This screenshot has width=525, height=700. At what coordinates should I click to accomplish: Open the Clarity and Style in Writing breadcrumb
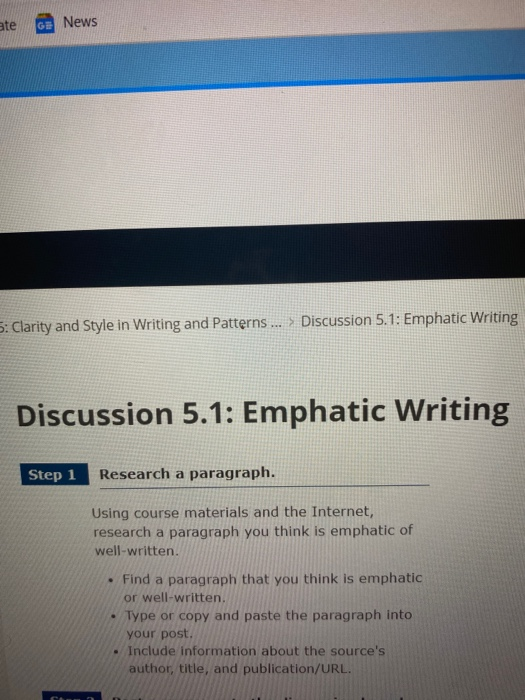click(x=141, y=325)
